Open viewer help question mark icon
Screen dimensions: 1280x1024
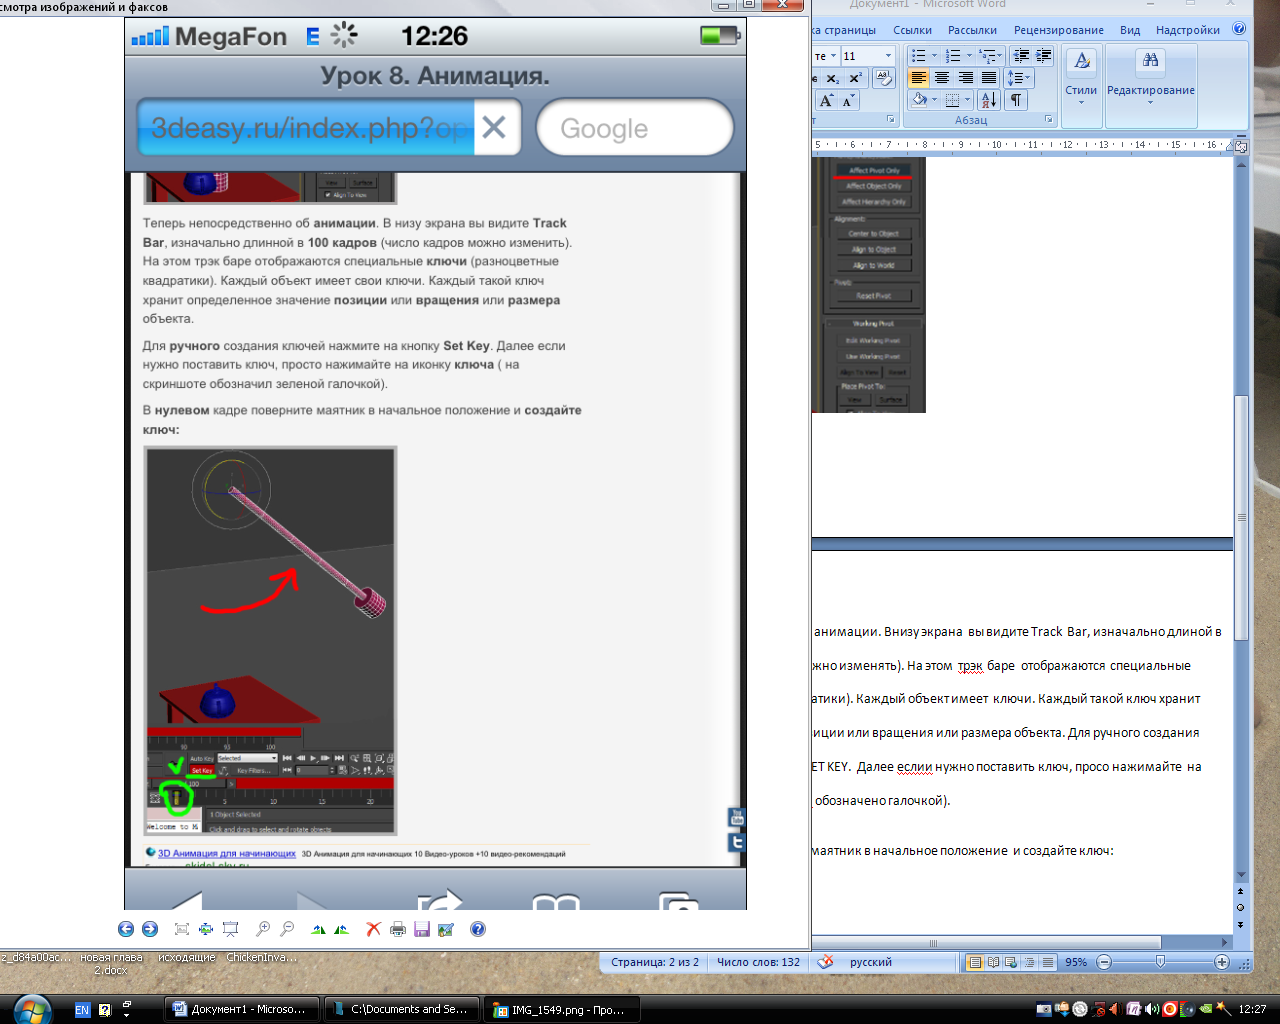click(478, 929)
